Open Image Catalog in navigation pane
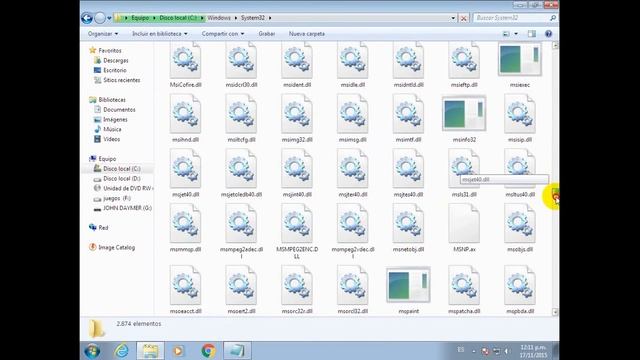Screen dimensions: 640x360 pyautogui.click(x=116, y=247)
